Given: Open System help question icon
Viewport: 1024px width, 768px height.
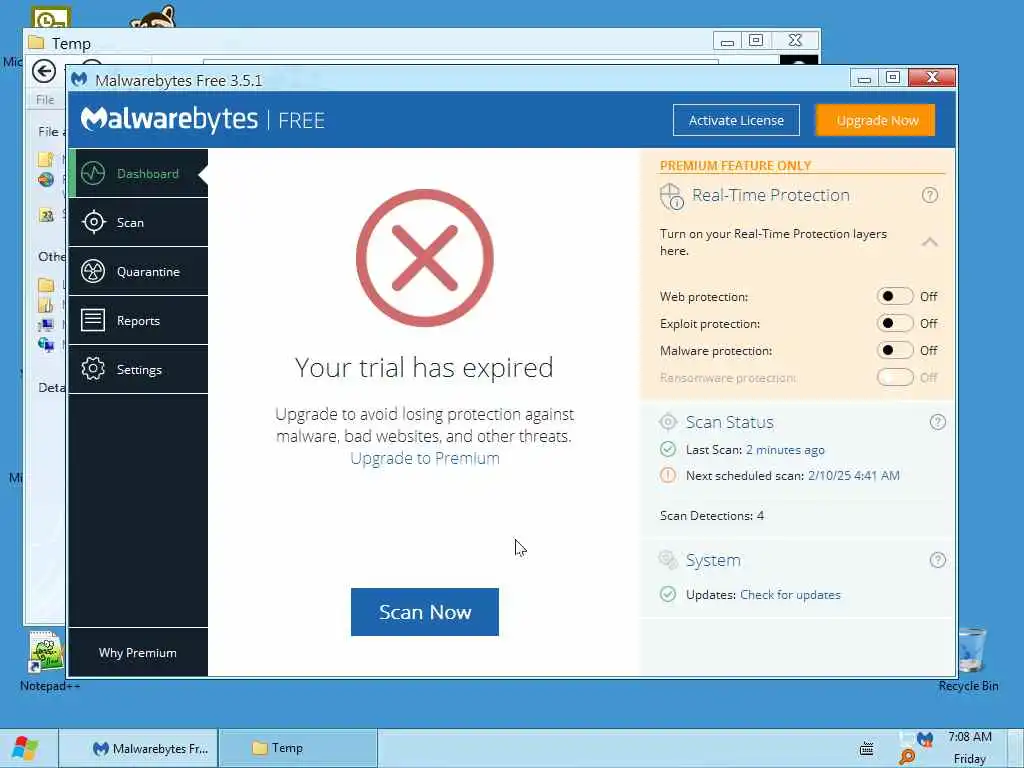Looking at the screenshot, I should pyautogui.click(x=937, y=560).
